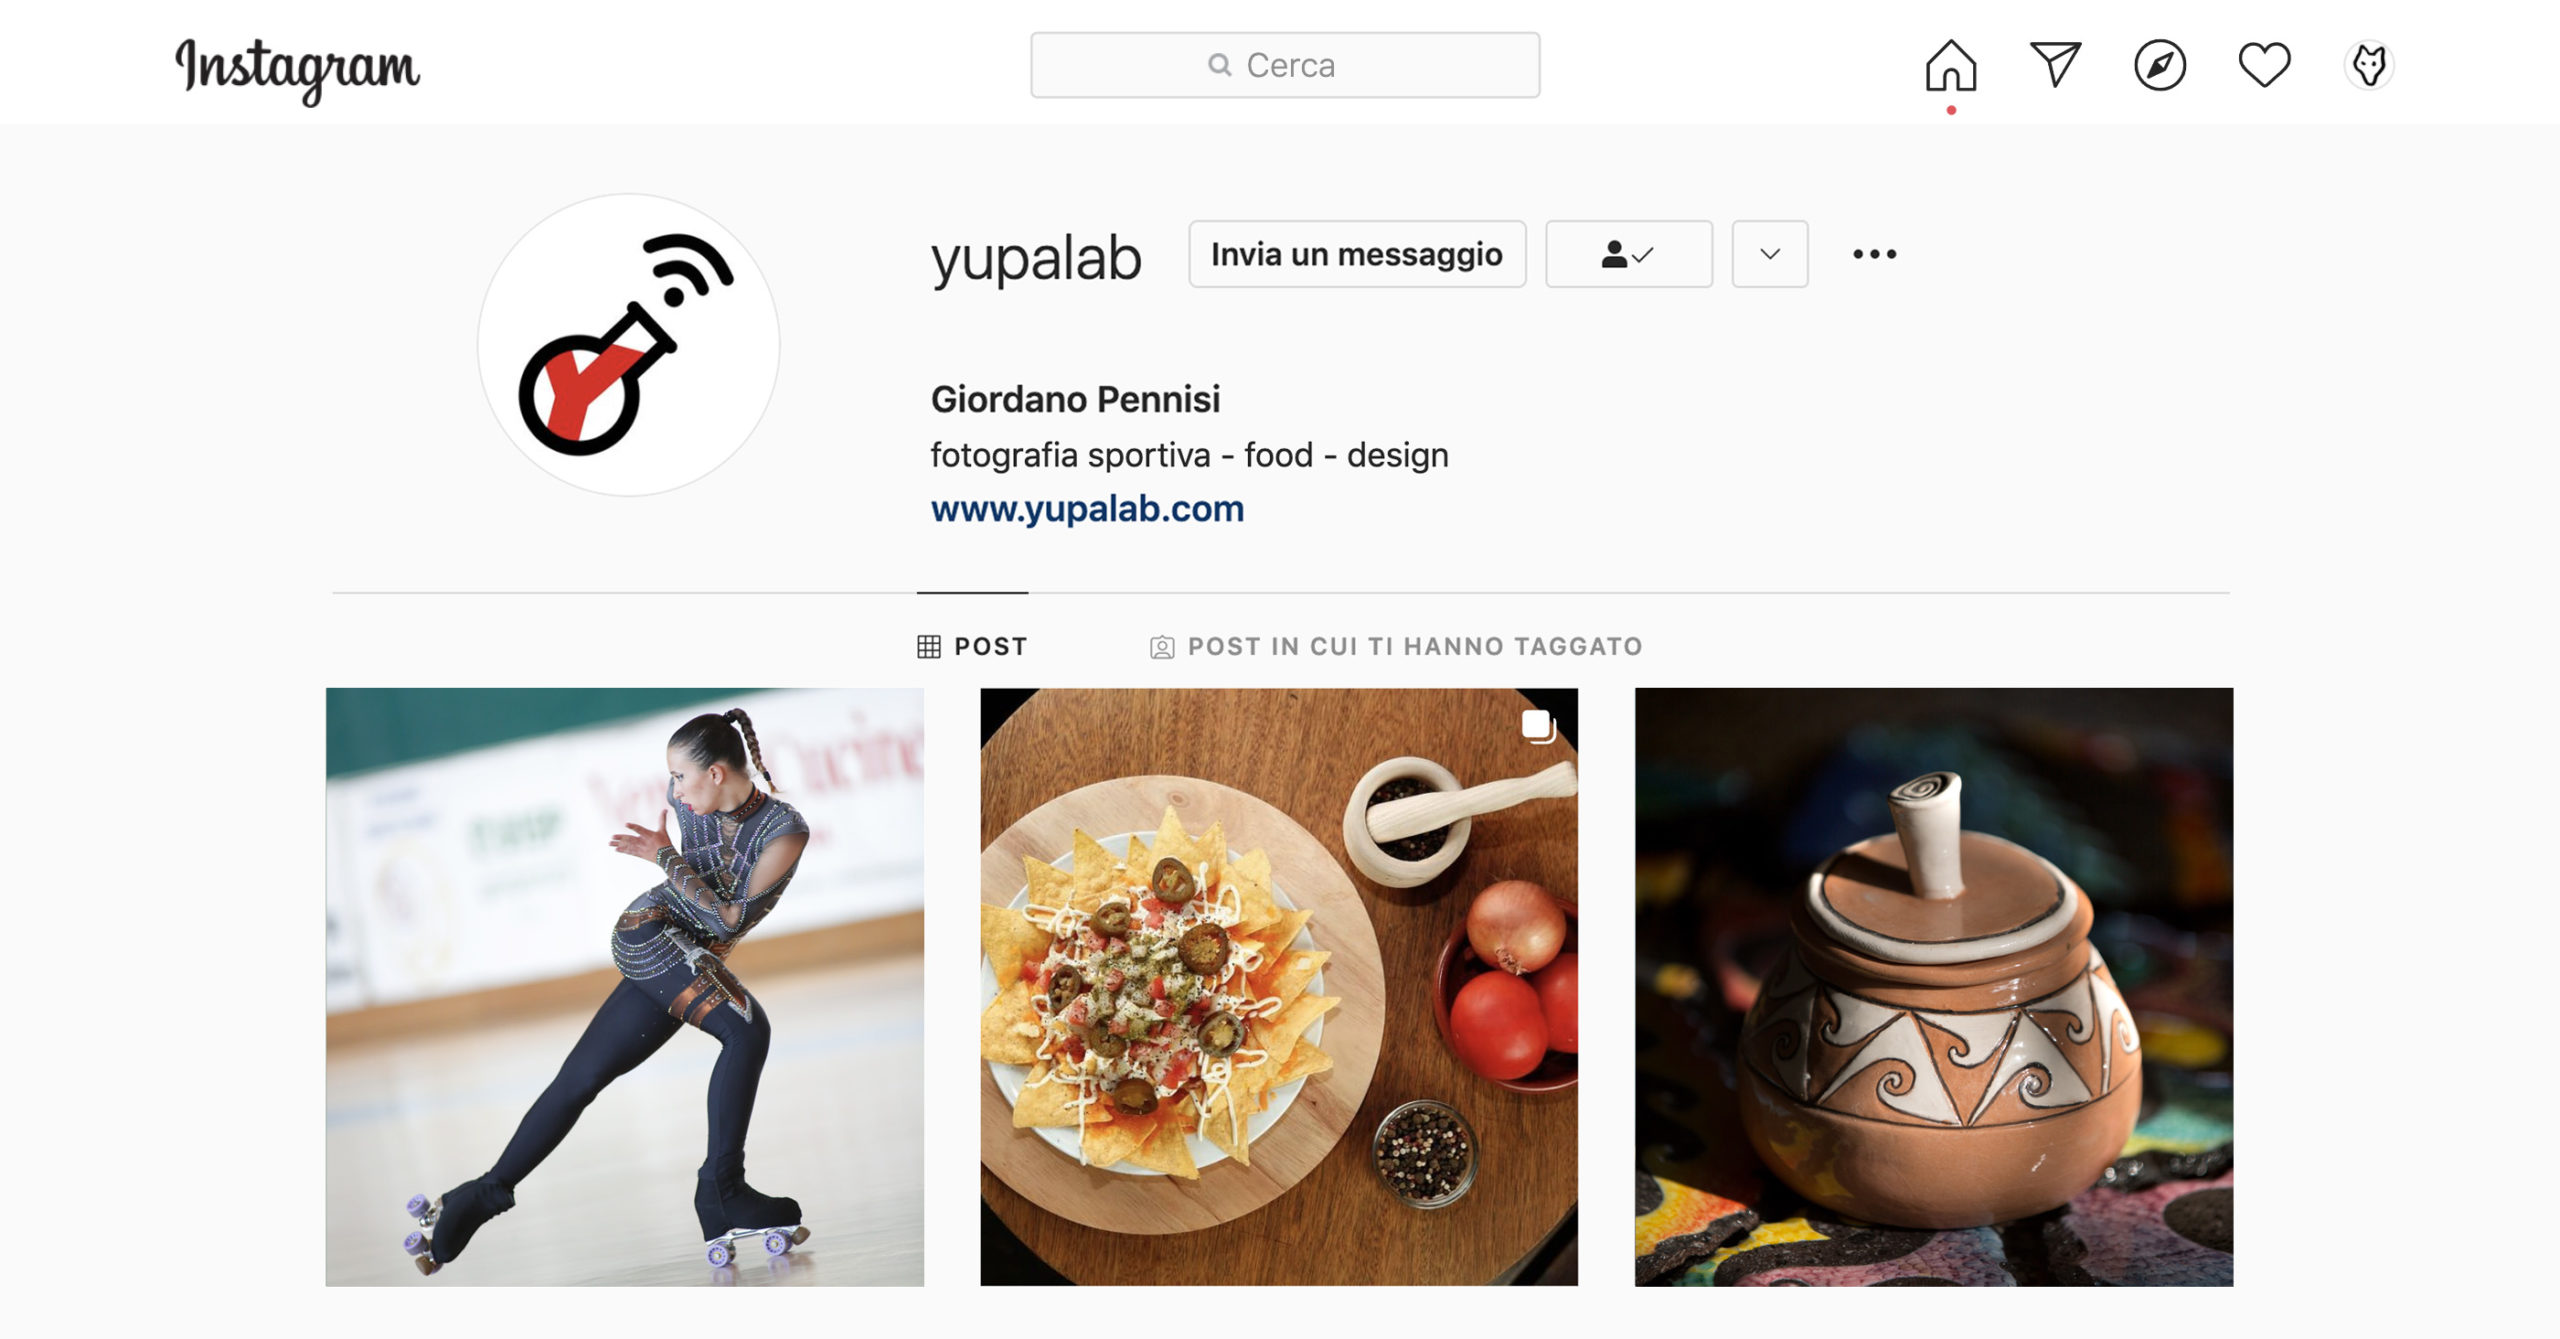Open Direct messages paper plane icon
Screen dimensions: 2560x1339
[x=2055, y=65]
